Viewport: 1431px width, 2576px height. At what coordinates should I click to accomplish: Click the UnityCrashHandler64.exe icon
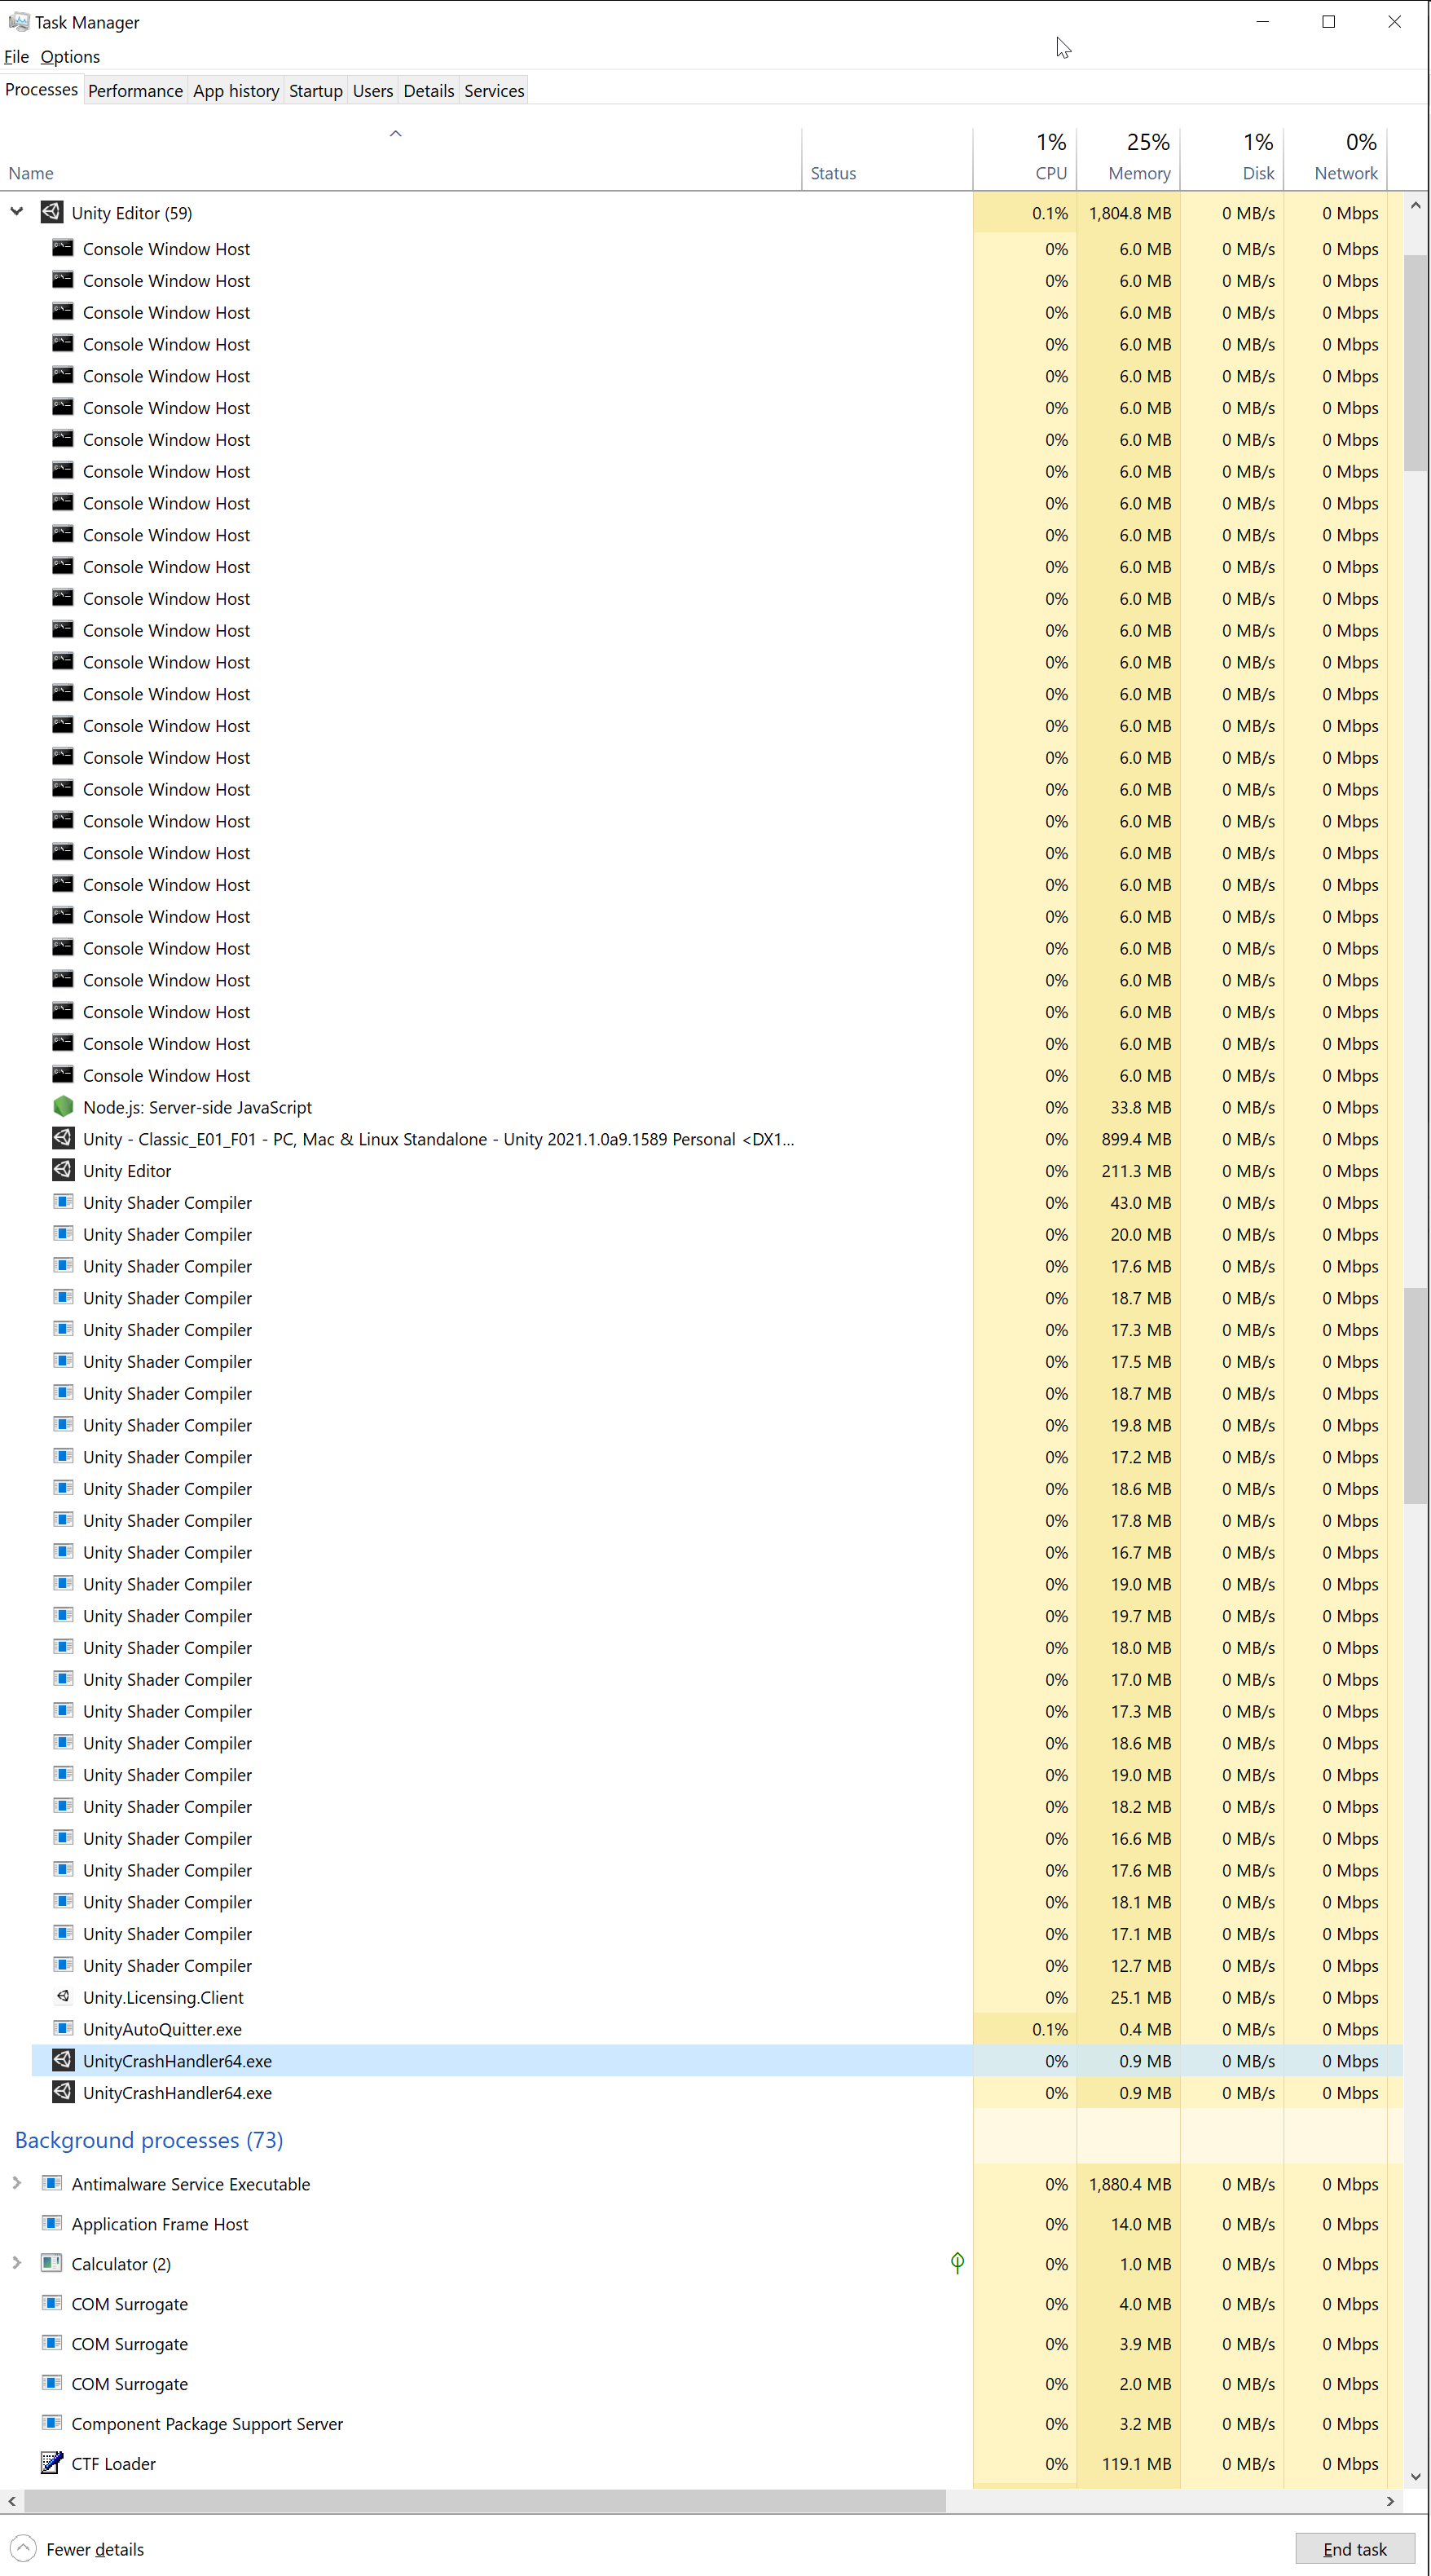point(60,2060)
